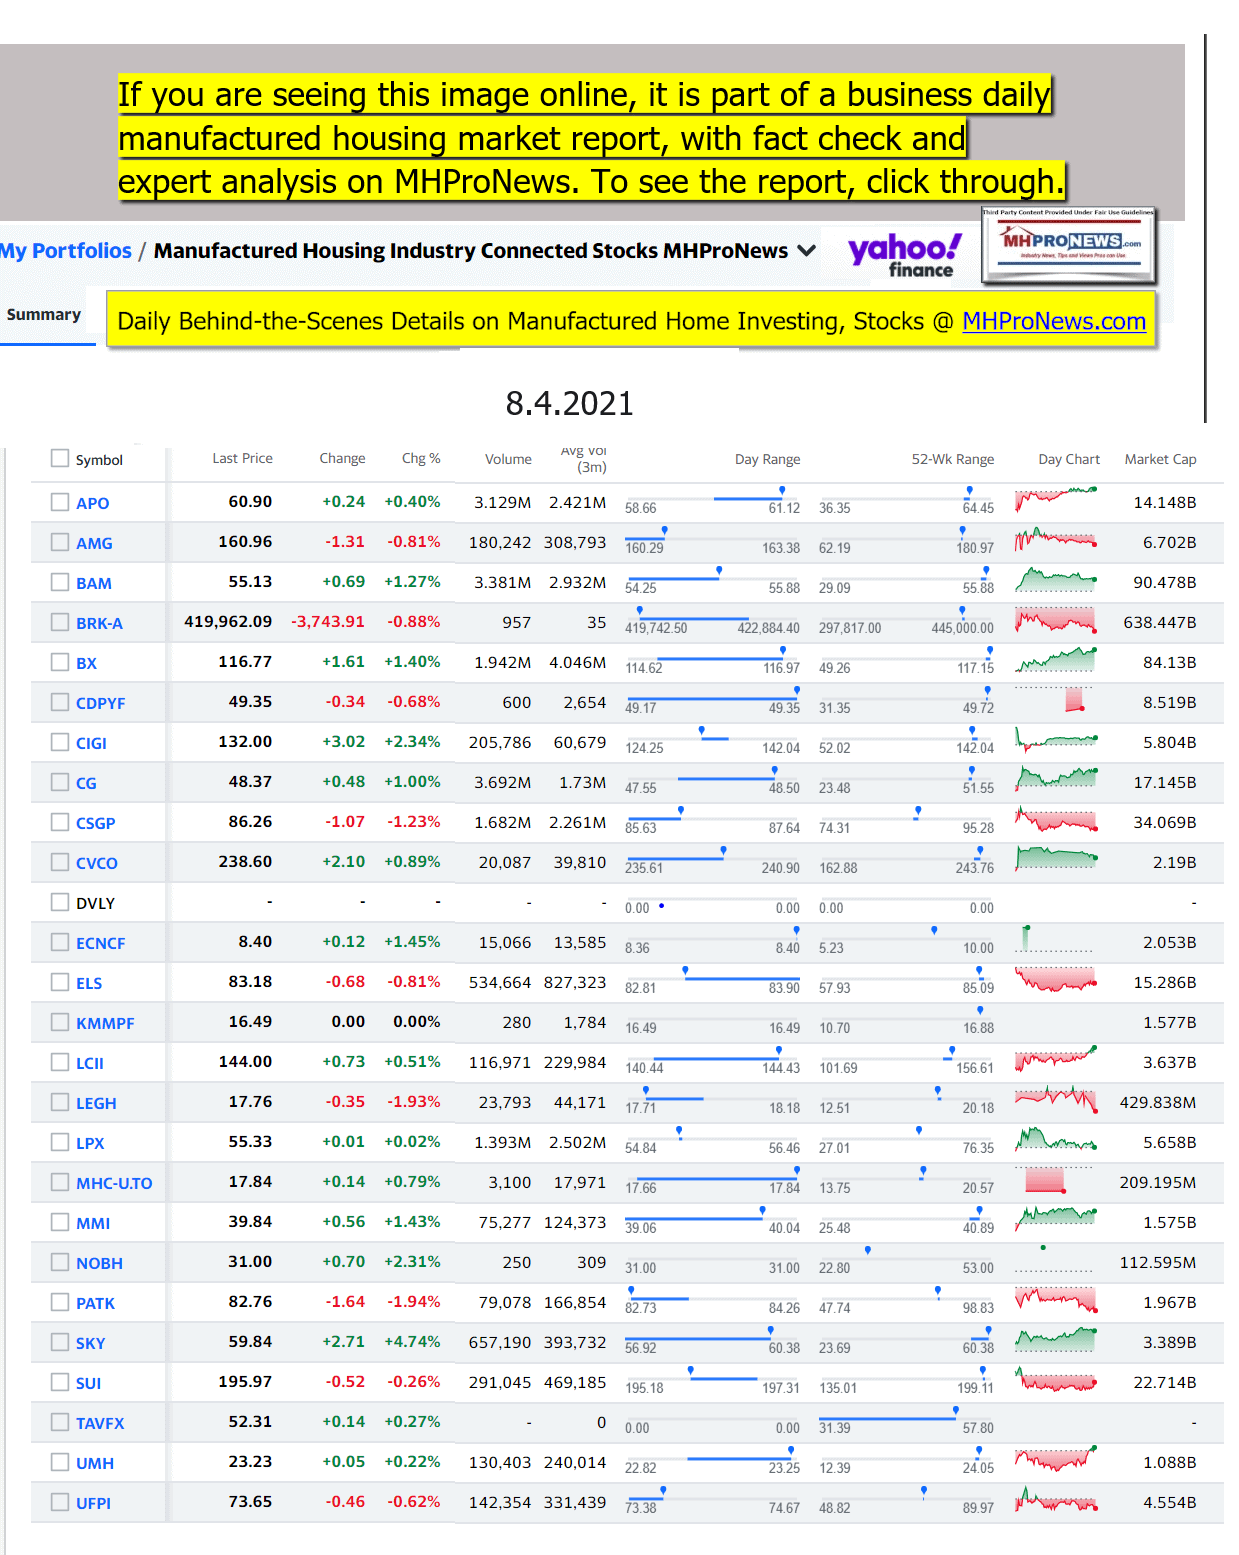This screenshot has width=1239, height=1555.
Task: Tick the select-all checkbox beside Symbol
Action: (x=60, y=459)
